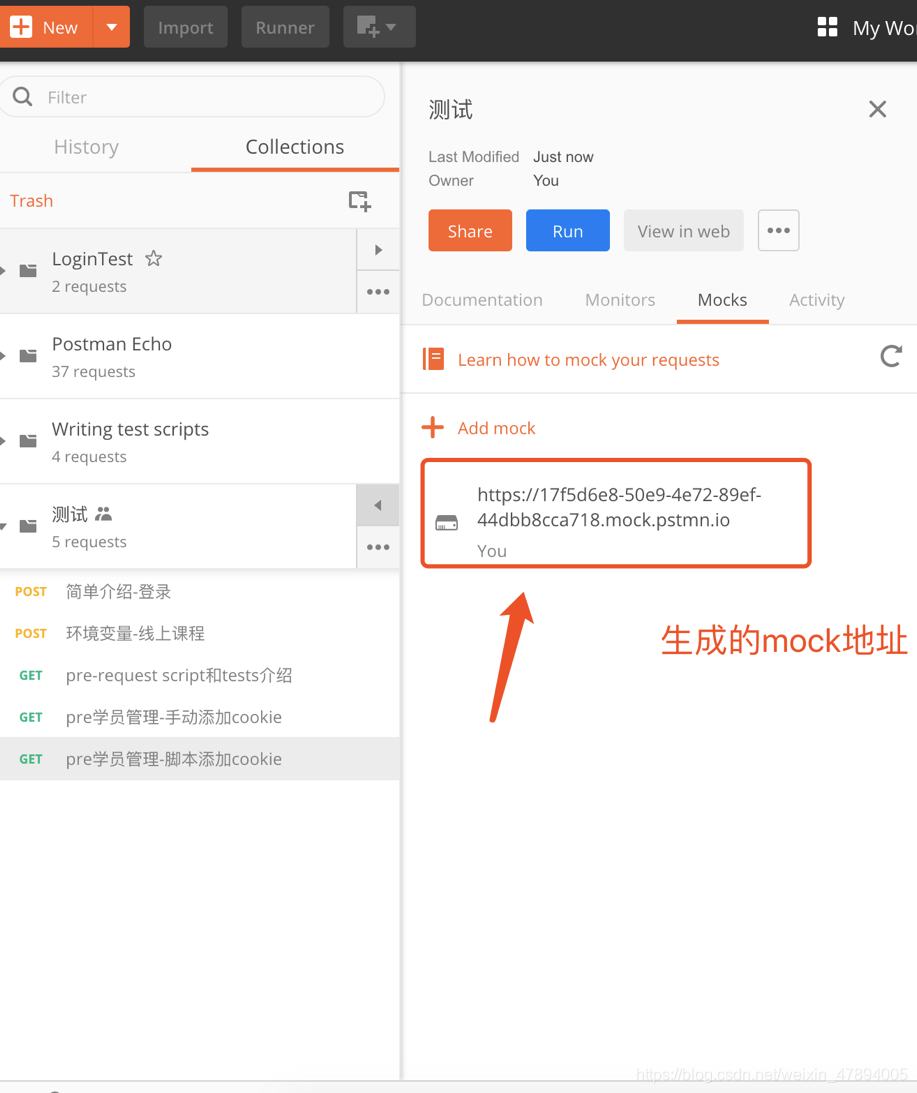Open pre-request script和tests介绍 GET request

pyautogui.click(x=199, y=675)
